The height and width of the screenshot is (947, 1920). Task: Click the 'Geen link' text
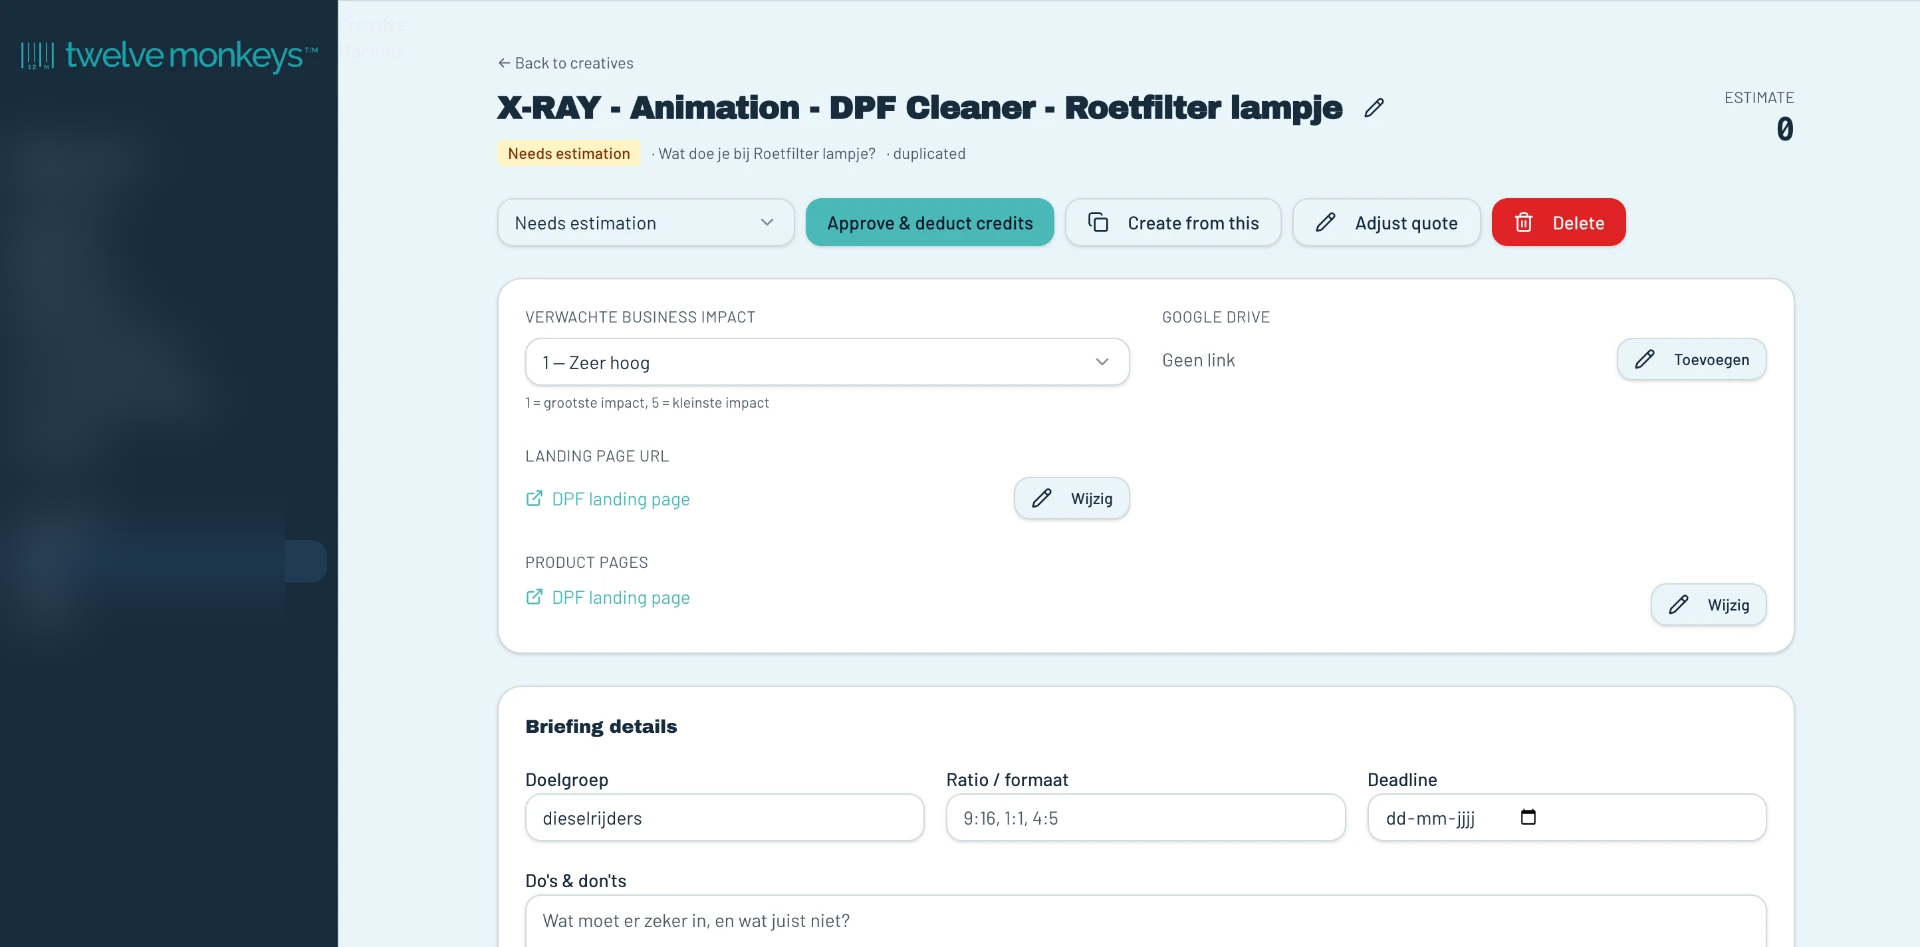tap(1198, 360)
